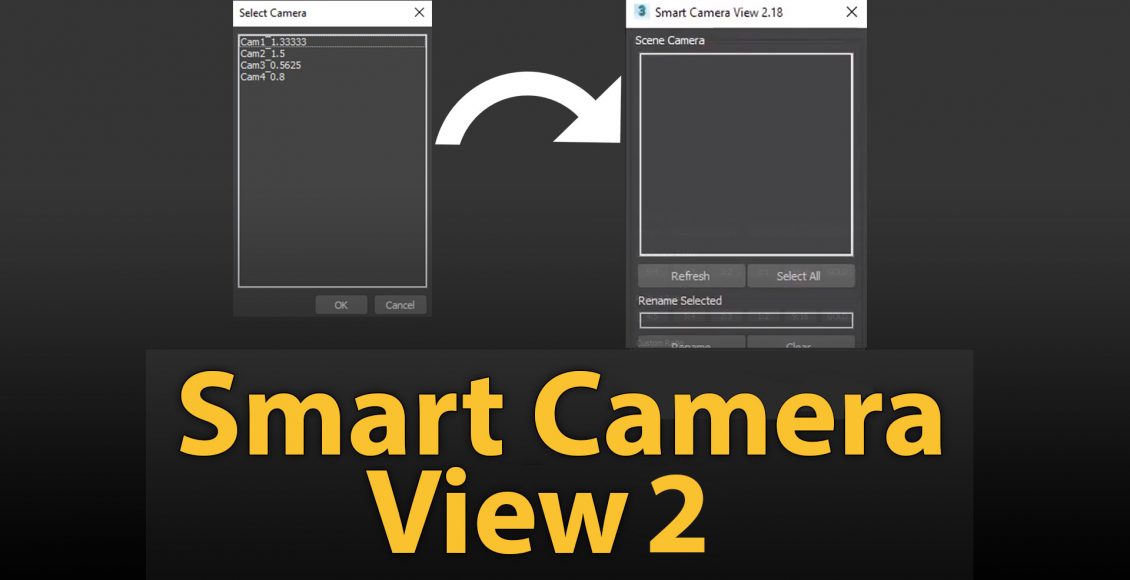Screen dimensions: 1130x580
Task: Focus the Rename Selected text field
Action: (x=745, y=320)
